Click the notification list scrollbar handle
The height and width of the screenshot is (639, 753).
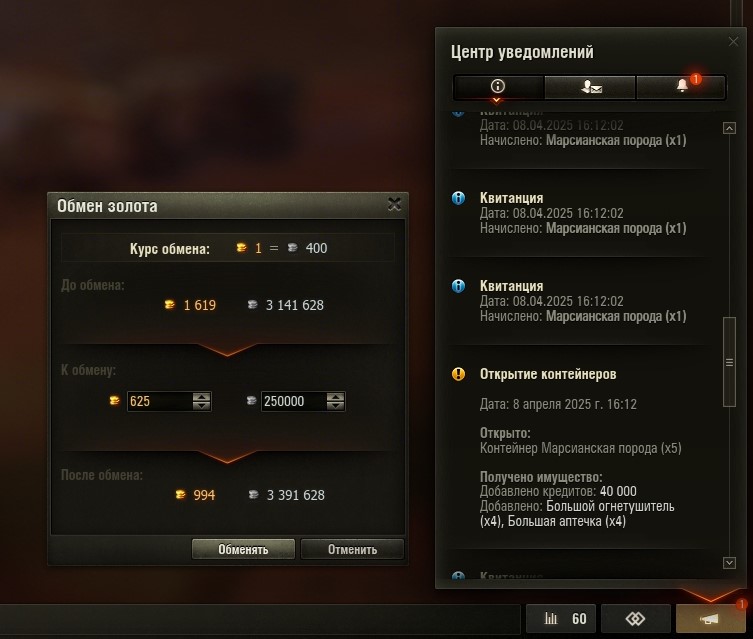pos(729,362)
